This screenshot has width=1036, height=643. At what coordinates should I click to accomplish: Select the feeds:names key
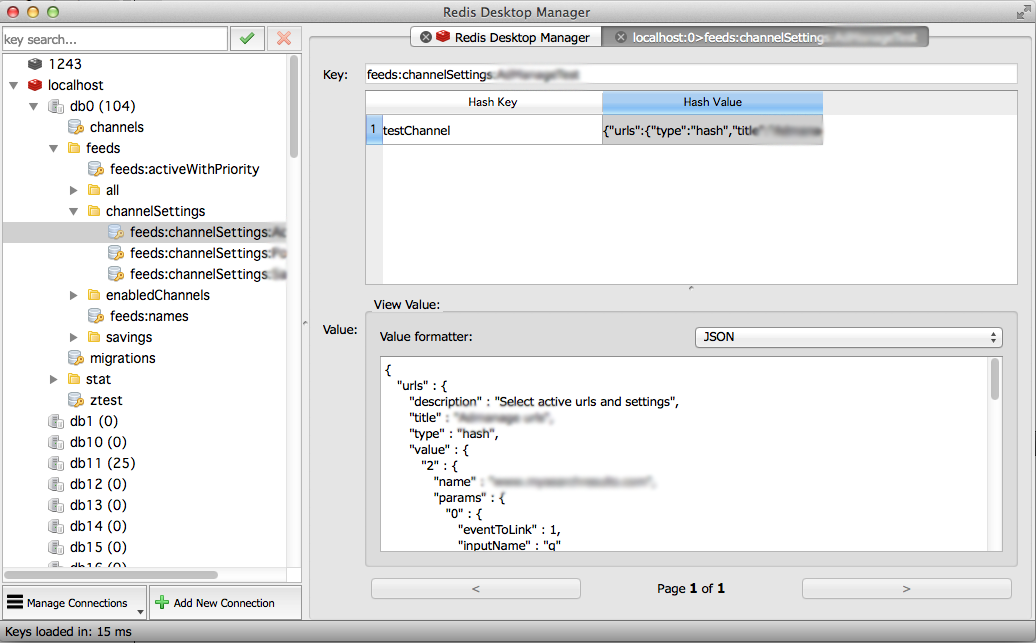pos(149,317)
